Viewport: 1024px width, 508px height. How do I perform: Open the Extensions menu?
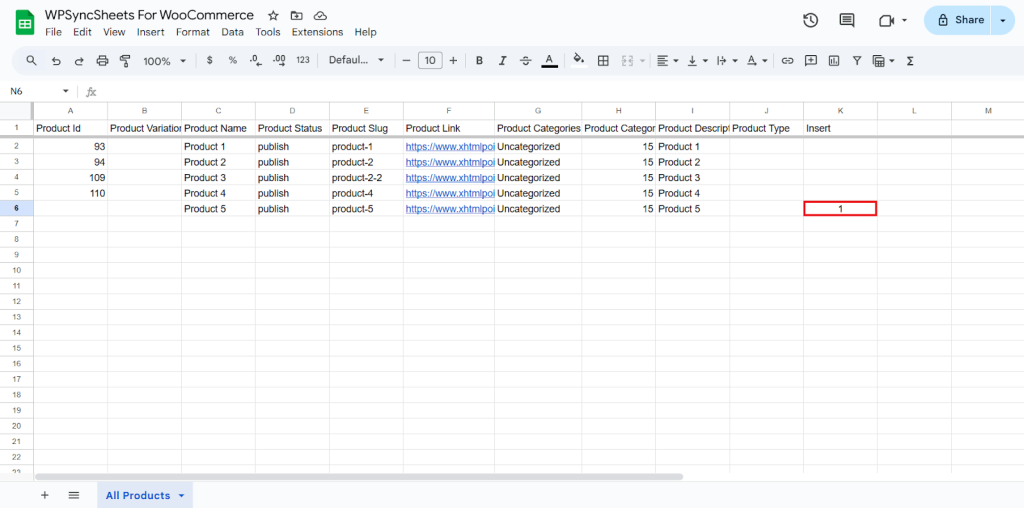317,32
